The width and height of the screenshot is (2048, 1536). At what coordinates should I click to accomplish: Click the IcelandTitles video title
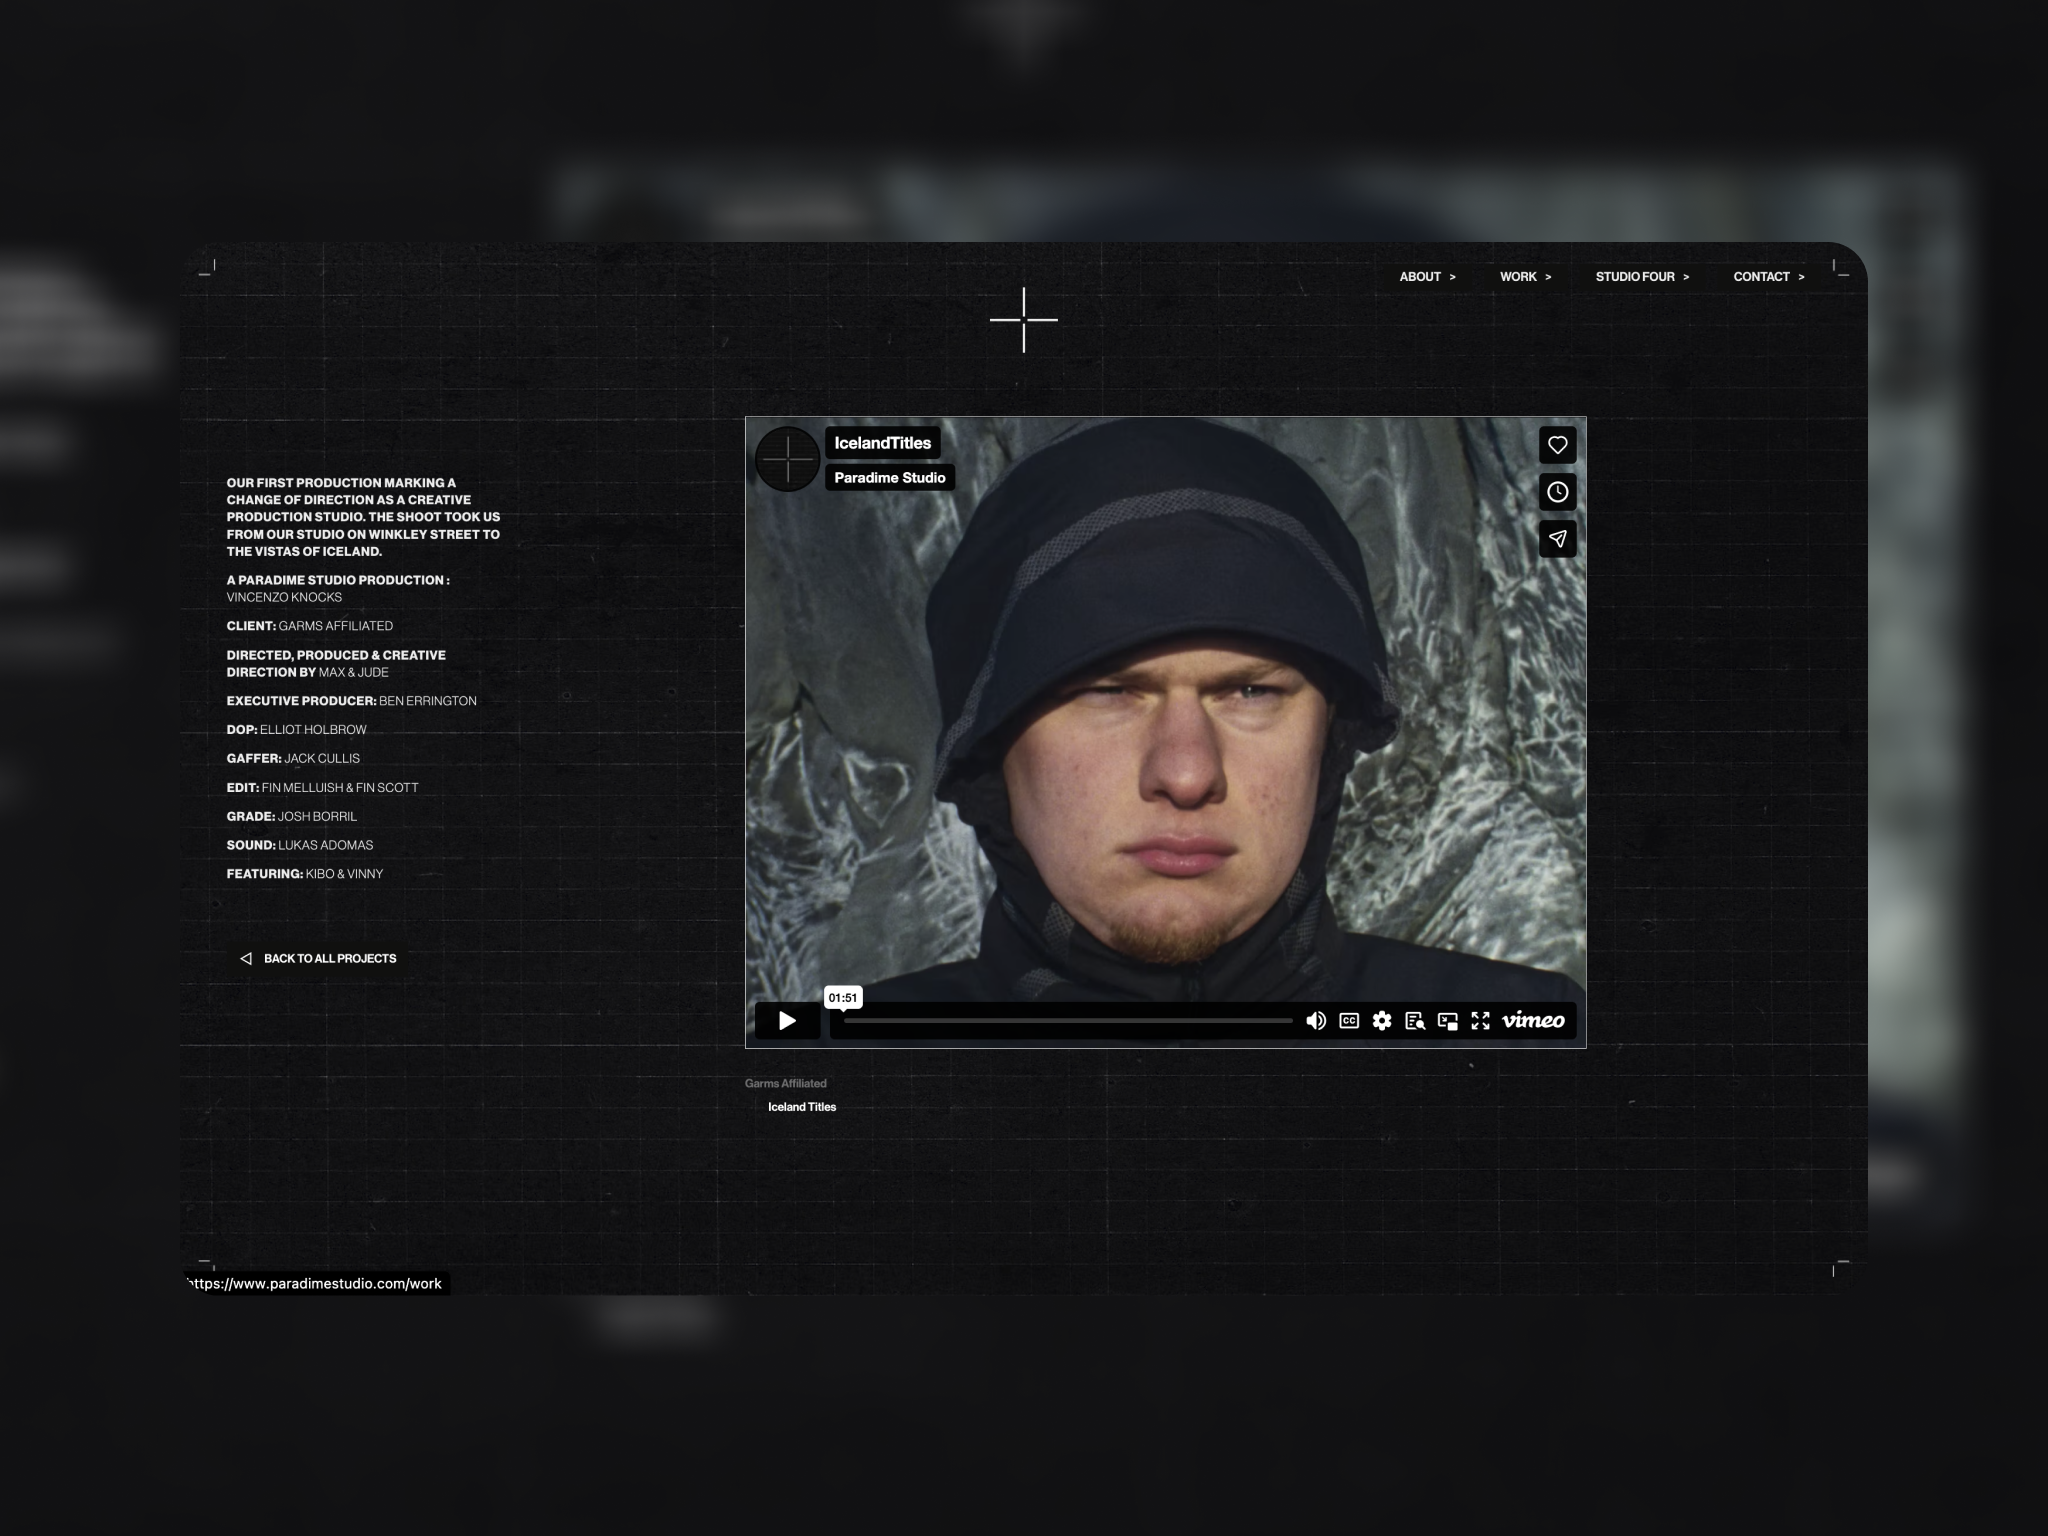882,443
